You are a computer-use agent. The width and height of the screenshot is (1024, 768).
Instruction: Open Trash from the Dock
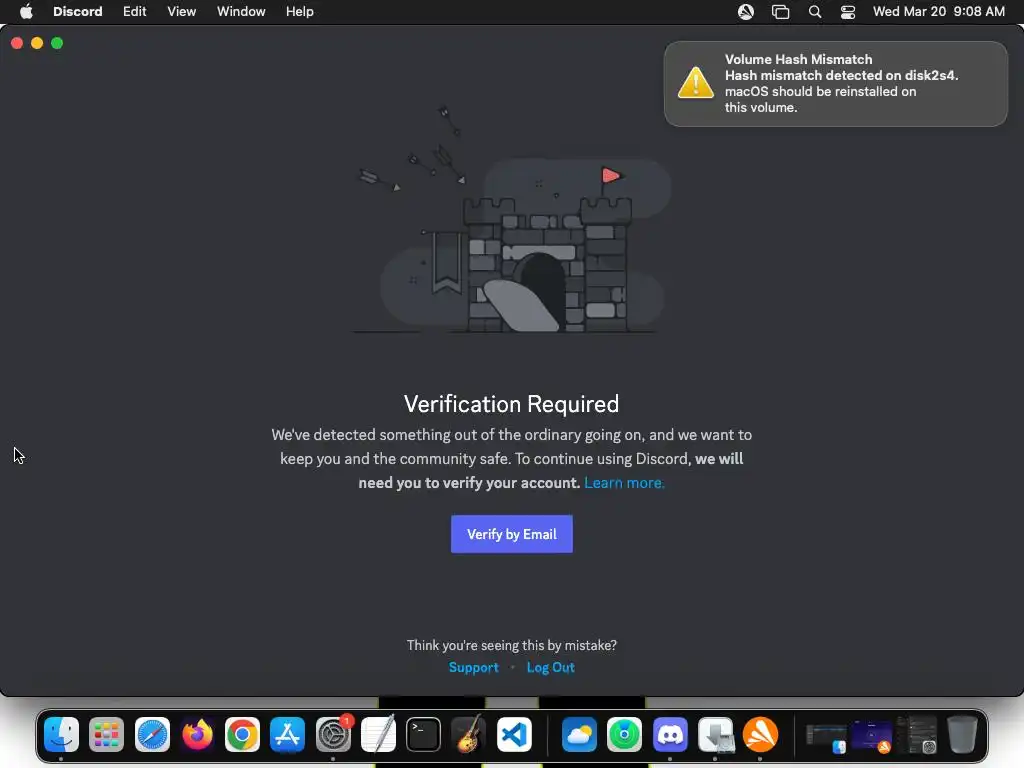point(962,735)
